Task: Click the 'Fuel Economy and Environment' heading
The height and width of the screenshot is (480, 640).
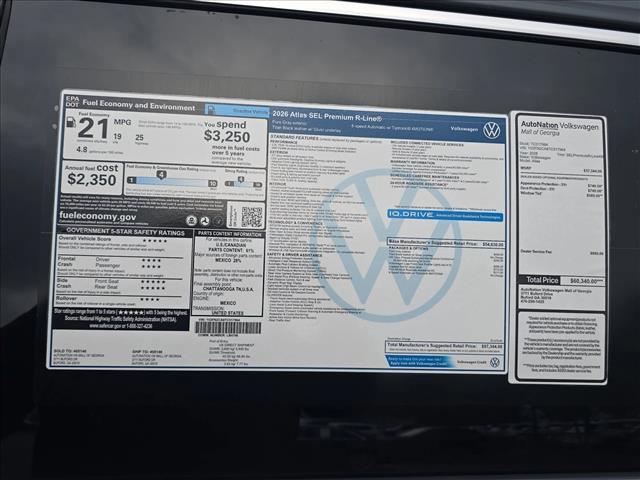Action: click(x=139, y=105)
